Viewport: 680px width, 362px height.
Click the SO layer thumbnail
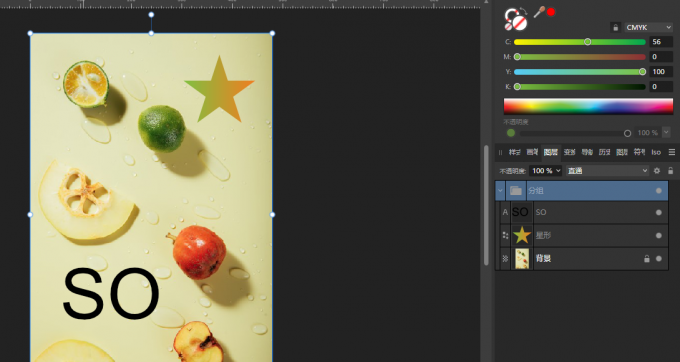[521, 212]
